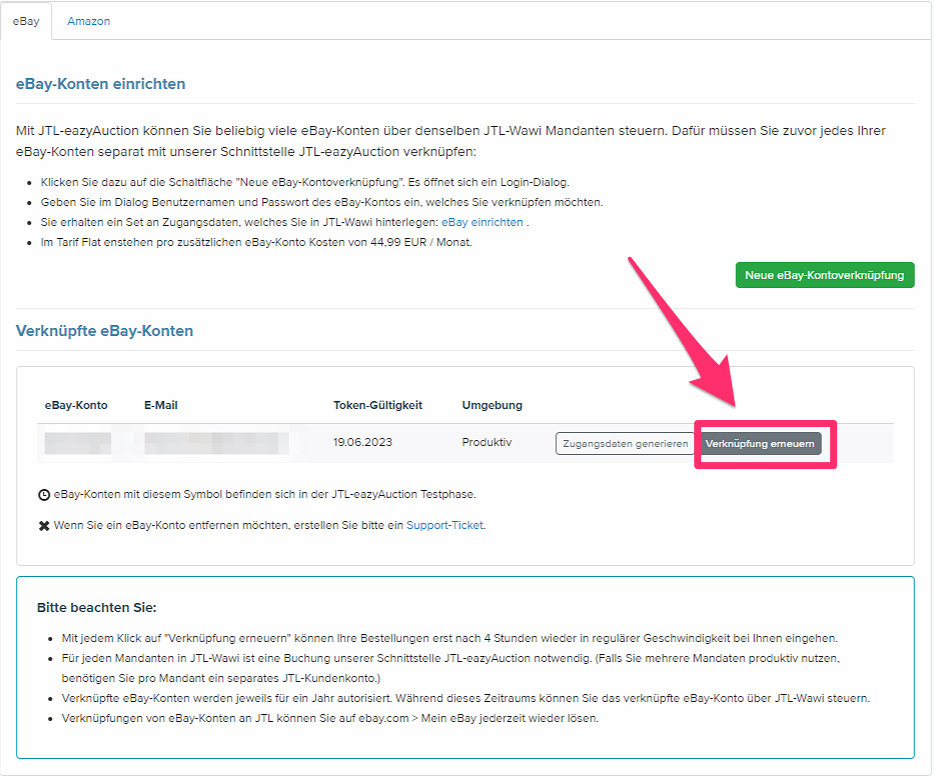Click the Token-Gültigkeit column header
This screenshot has width=934, height=776.
(x=378, y=405)
